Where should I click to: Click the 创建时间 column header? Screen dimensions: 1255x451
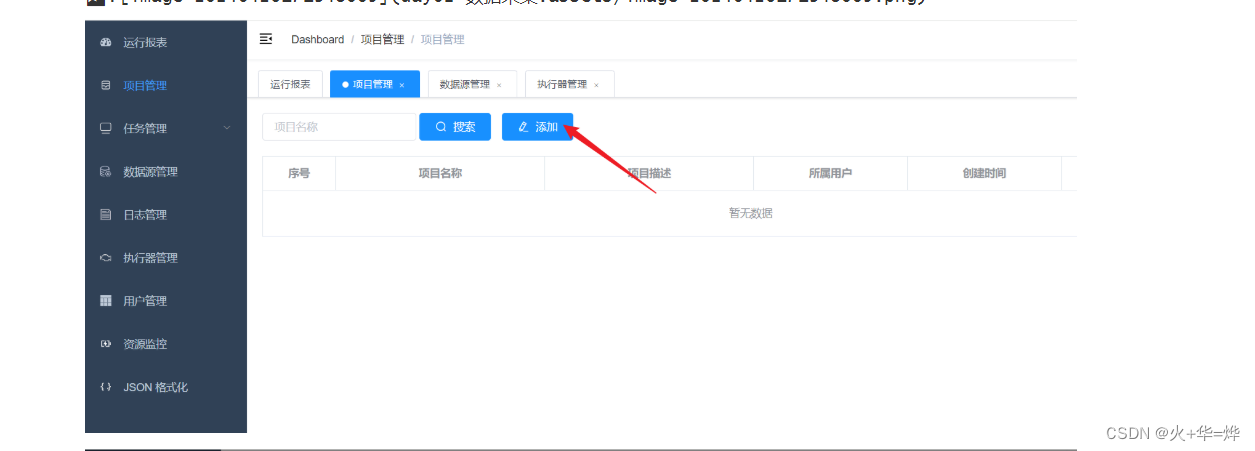[984, 173]
